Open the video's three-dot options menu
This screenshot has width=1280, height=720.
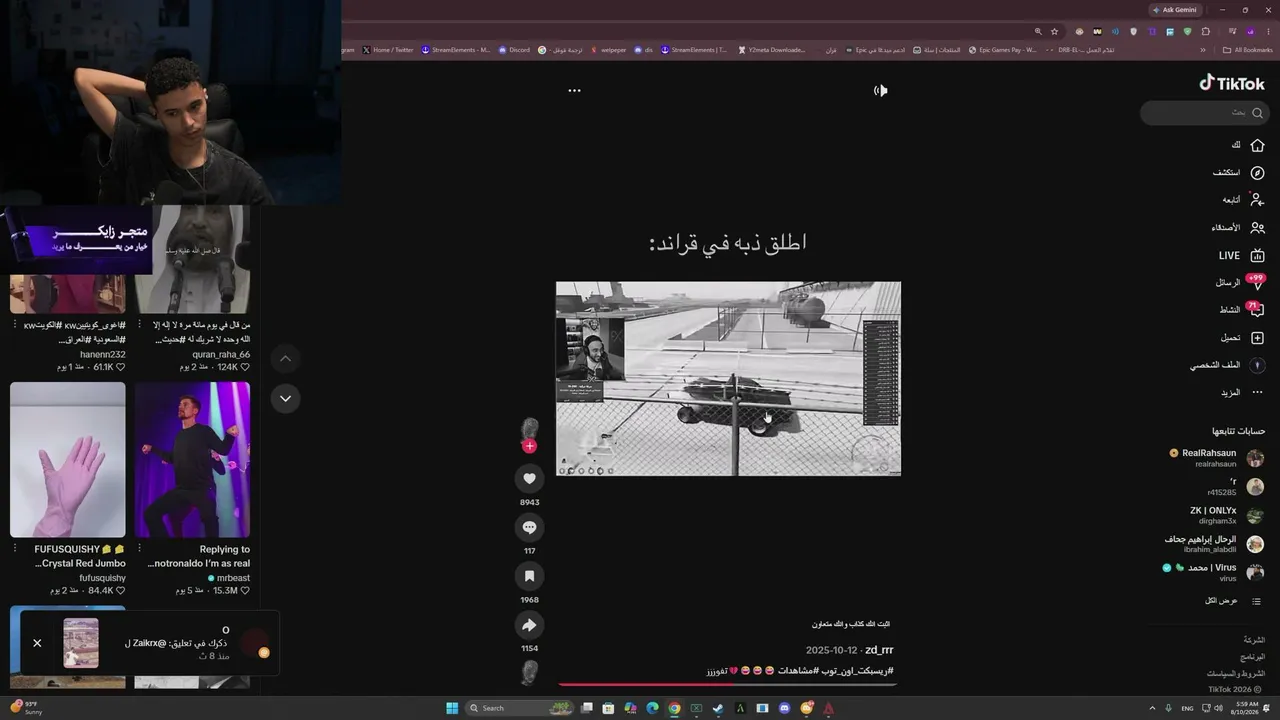(x=574, y=90)
